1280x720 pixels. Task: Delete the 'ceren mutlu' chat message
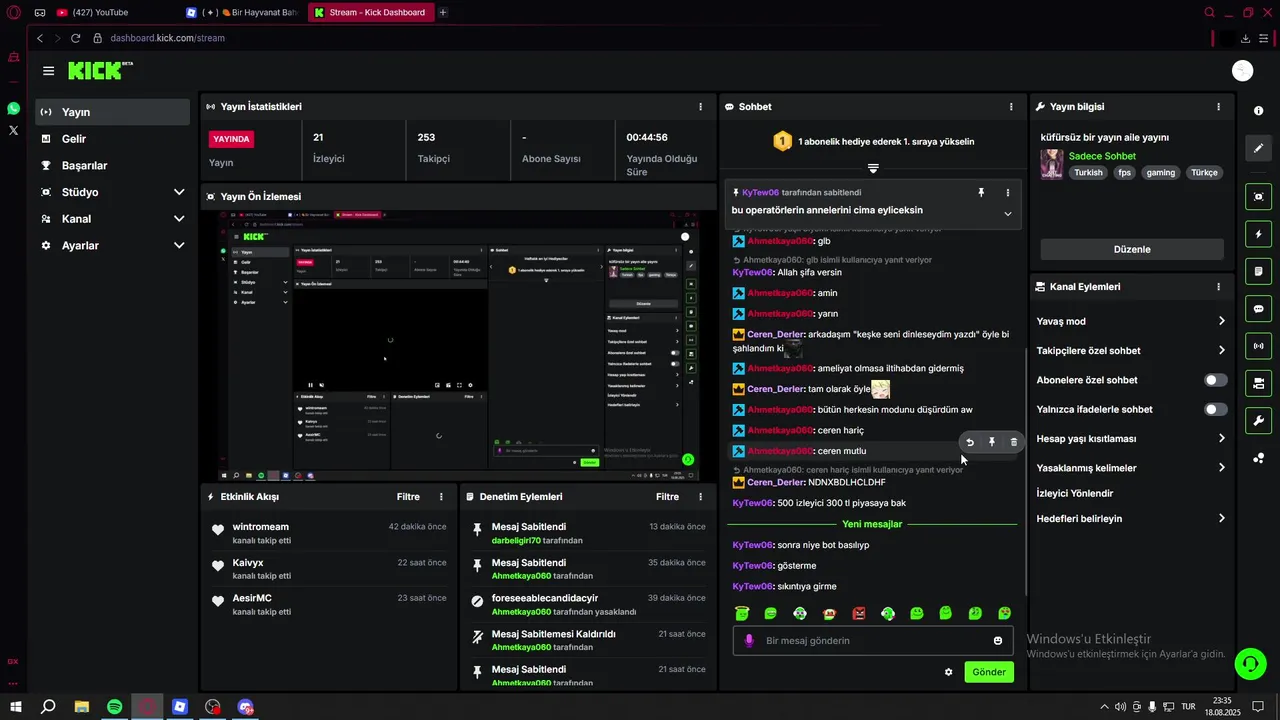tap(1014, 442)
